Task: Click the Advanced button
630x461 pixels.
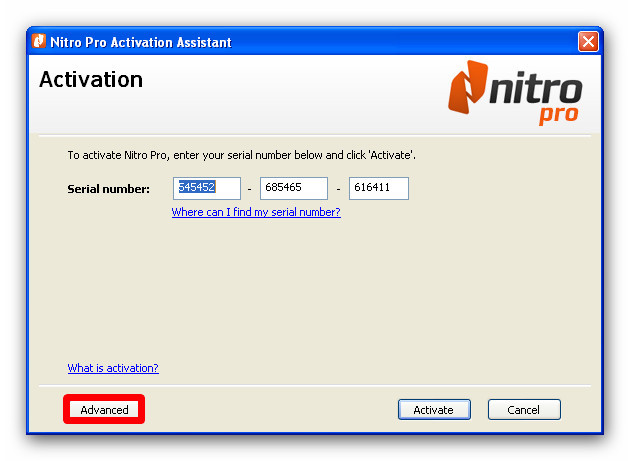Action: coord(104,410)
